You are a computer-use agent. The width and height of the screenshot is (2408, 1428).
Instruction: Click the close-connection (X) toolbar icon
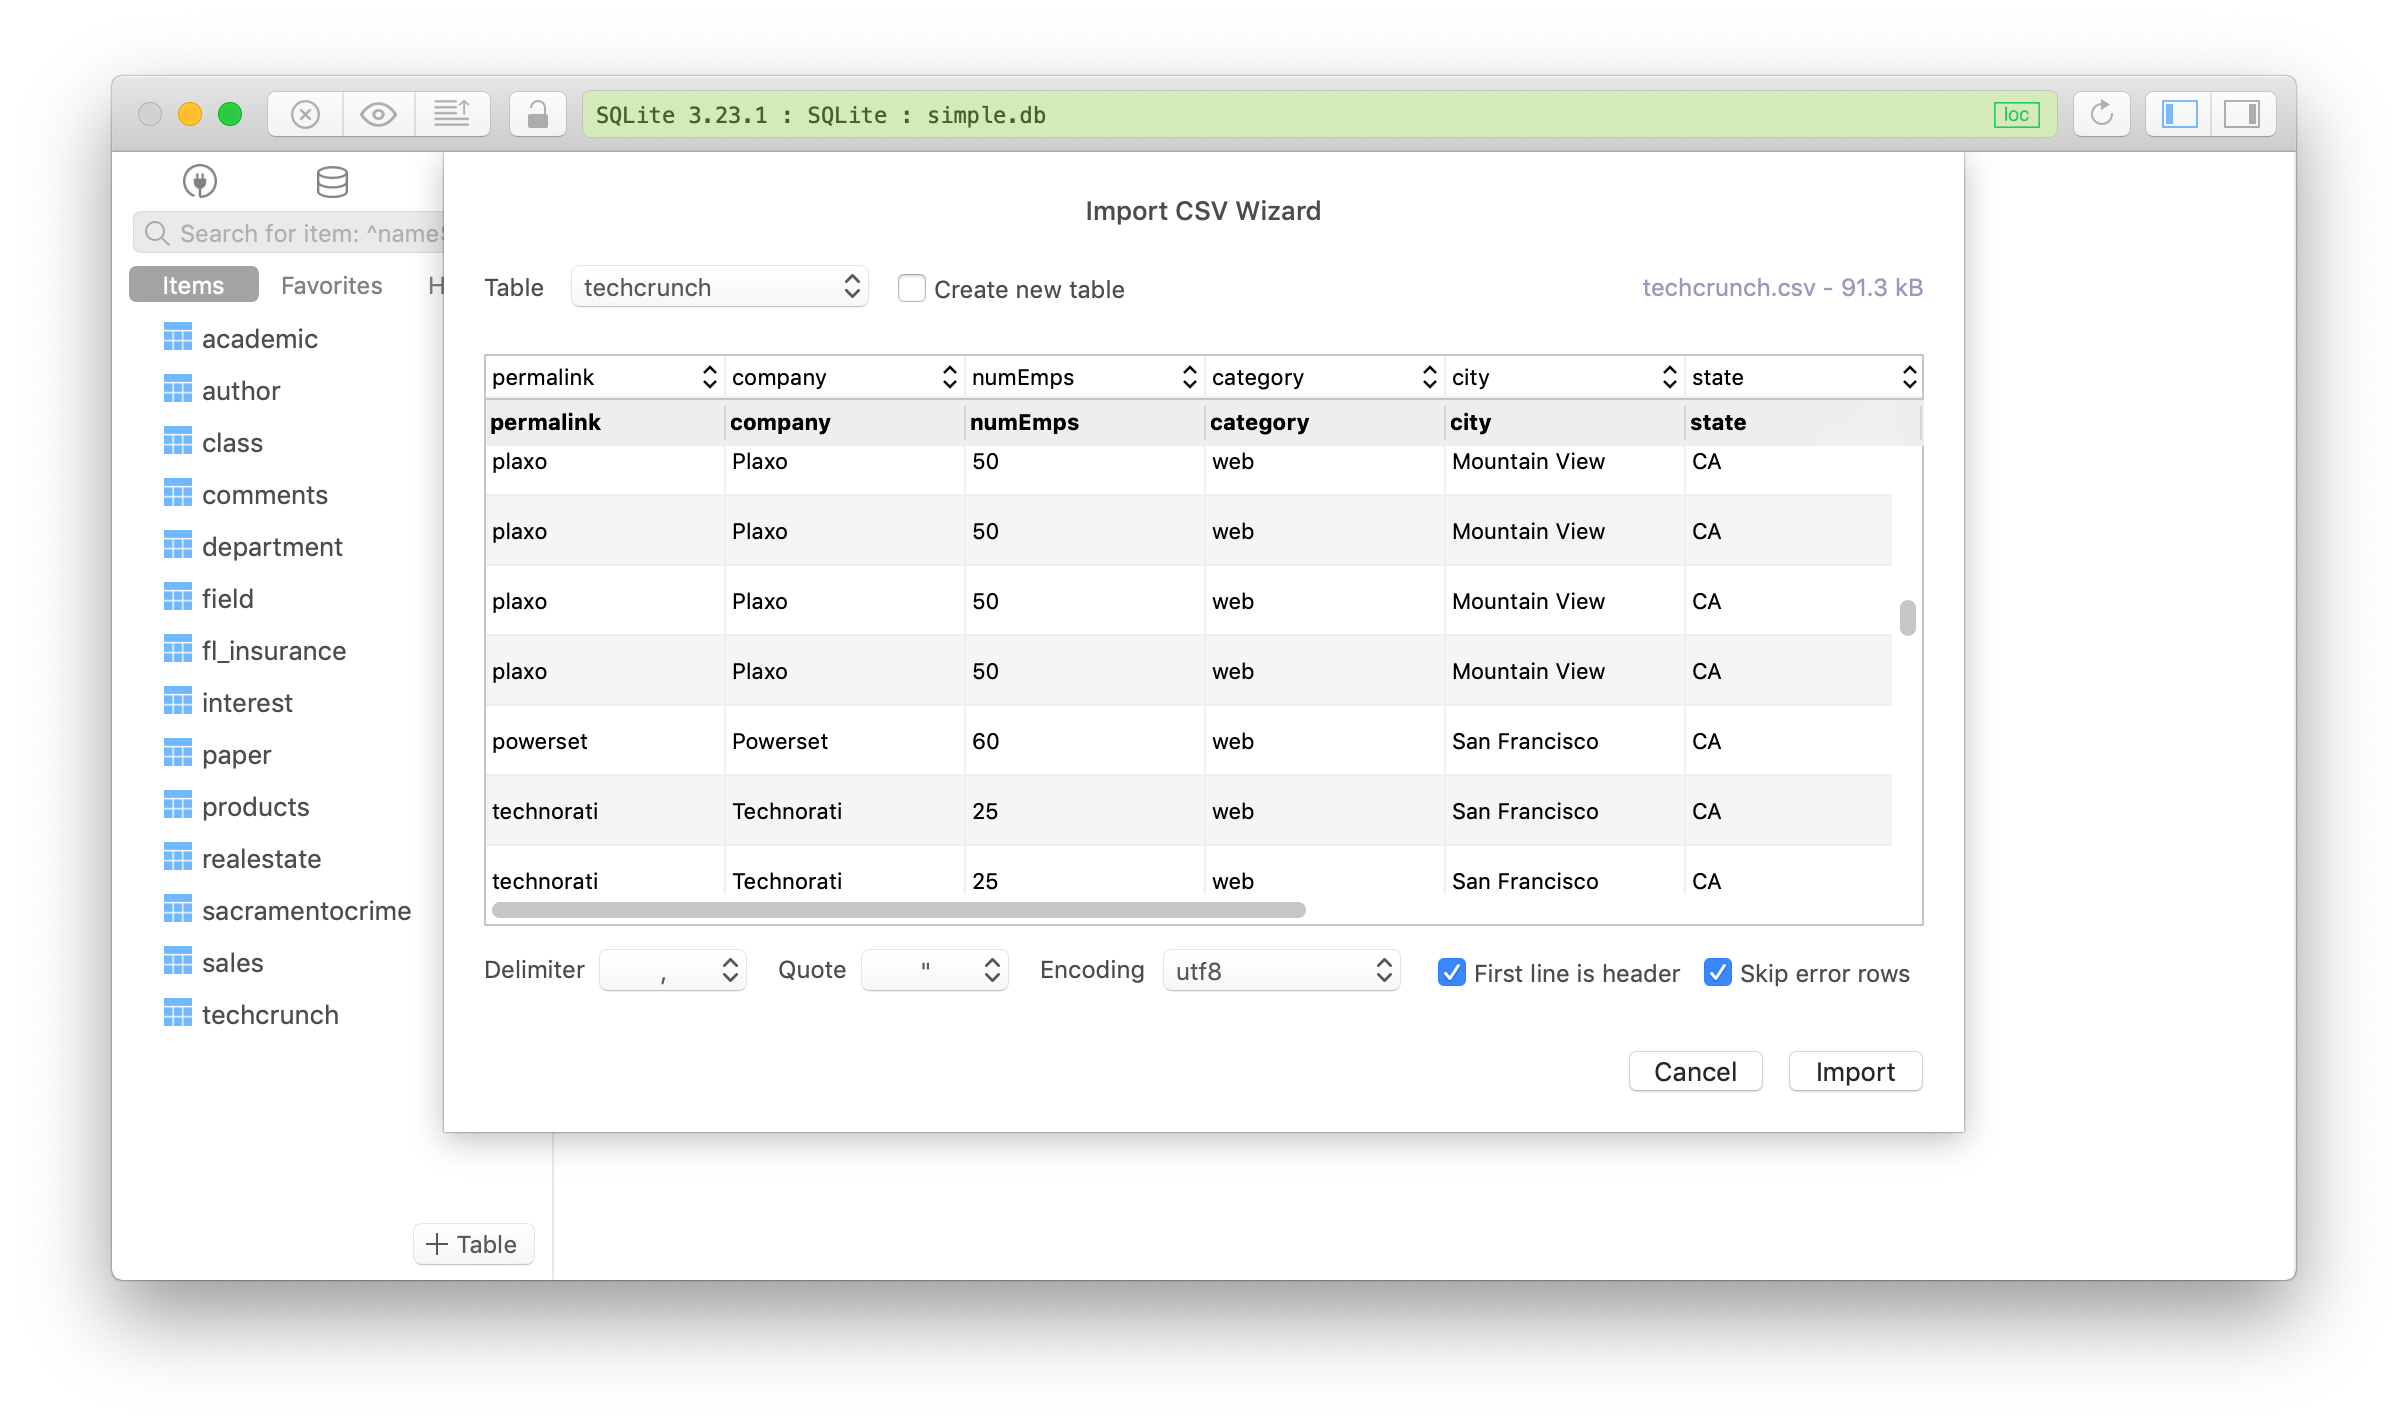coord(305,113)
